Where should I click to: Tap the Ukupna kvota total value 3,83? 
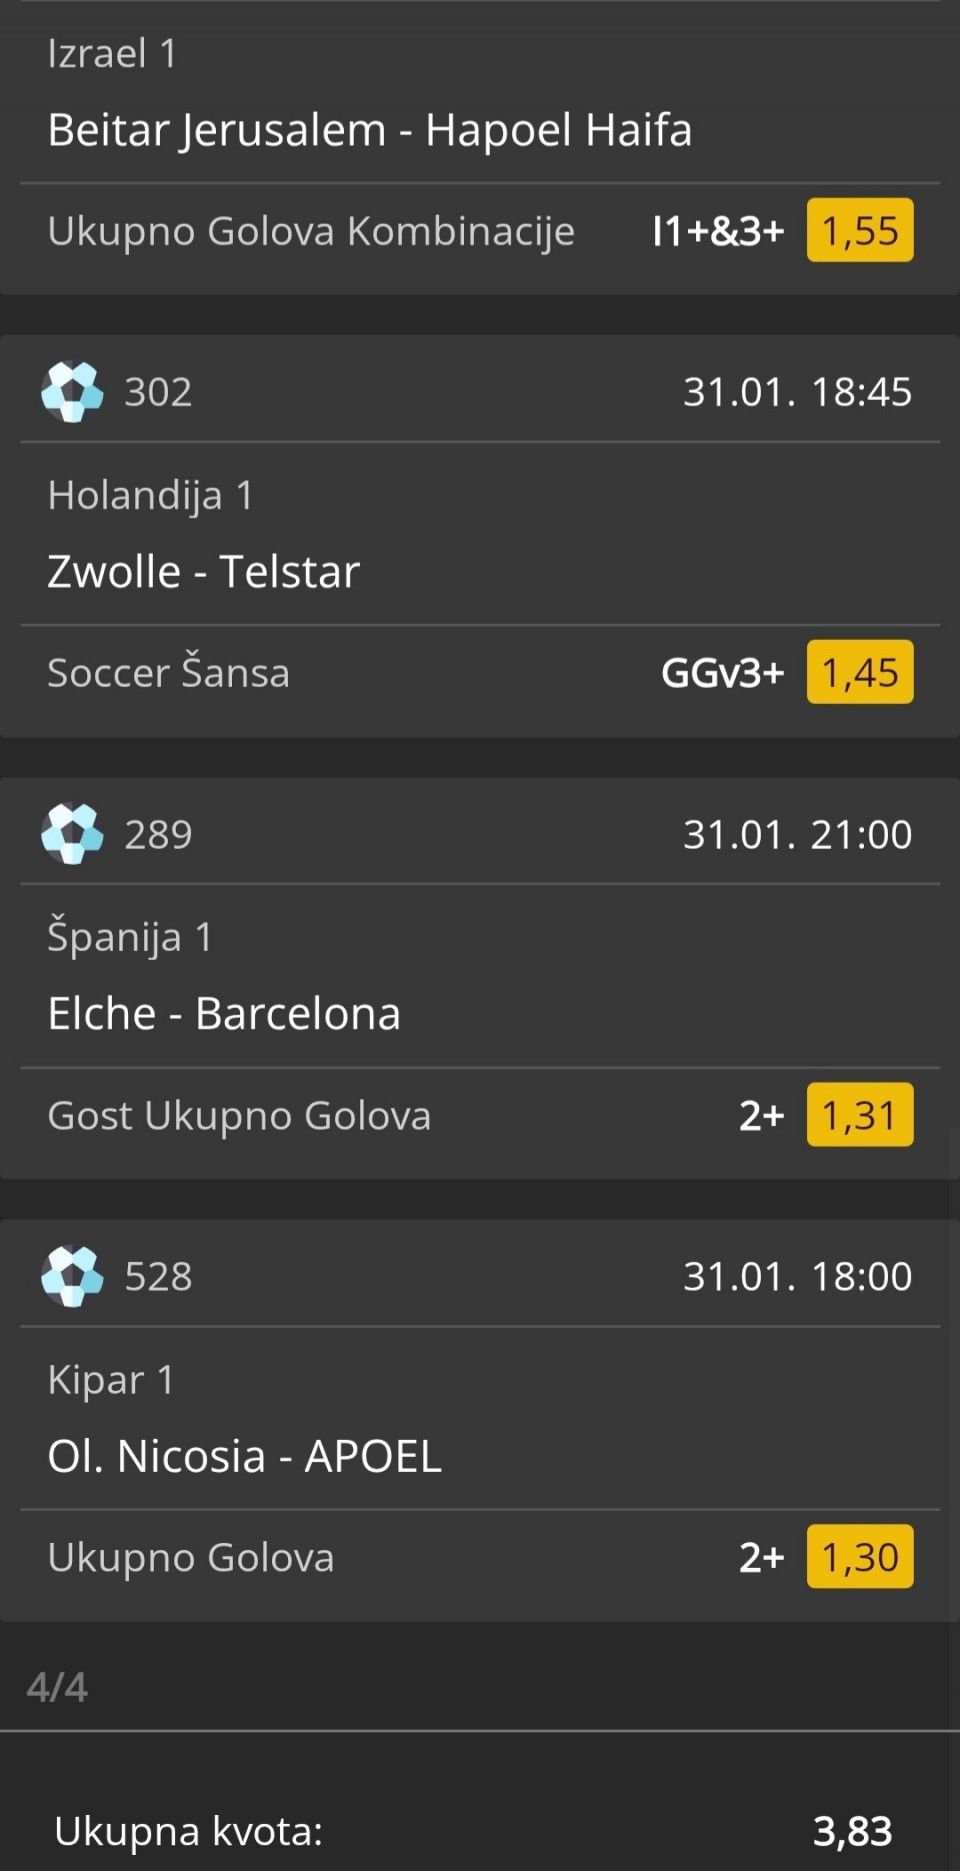[852, 1831]
